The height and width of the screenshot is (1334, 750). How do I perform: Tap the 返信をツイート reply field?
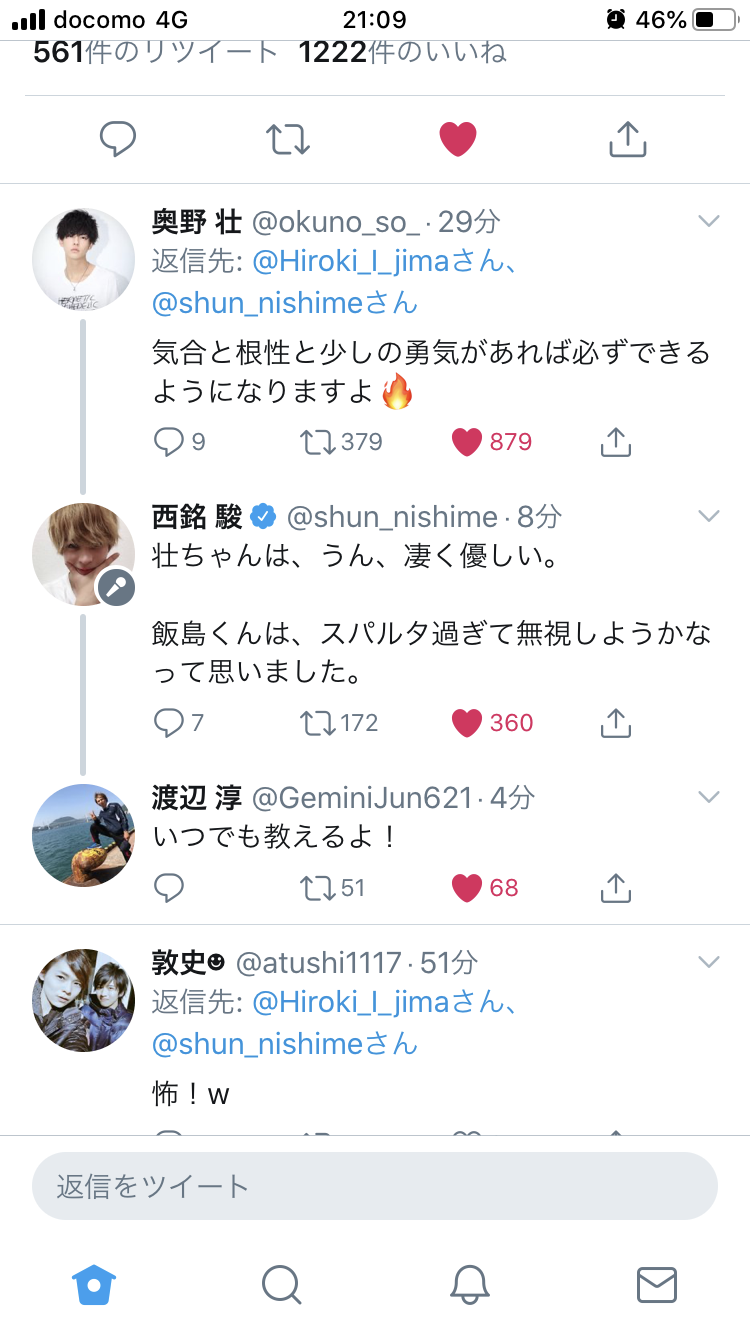point(375,1187)
